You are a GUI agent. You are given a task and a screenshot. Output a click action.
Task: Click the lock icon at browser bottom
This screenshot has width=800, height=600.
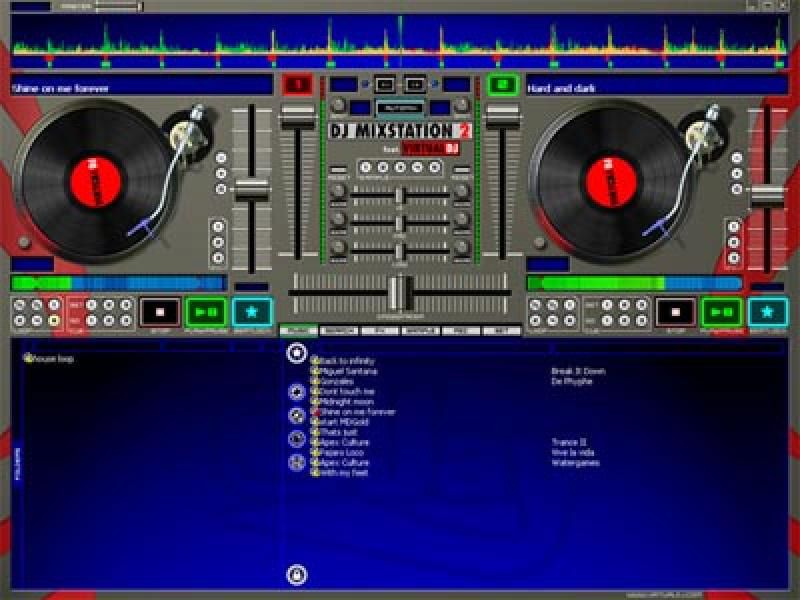(296, 574)
